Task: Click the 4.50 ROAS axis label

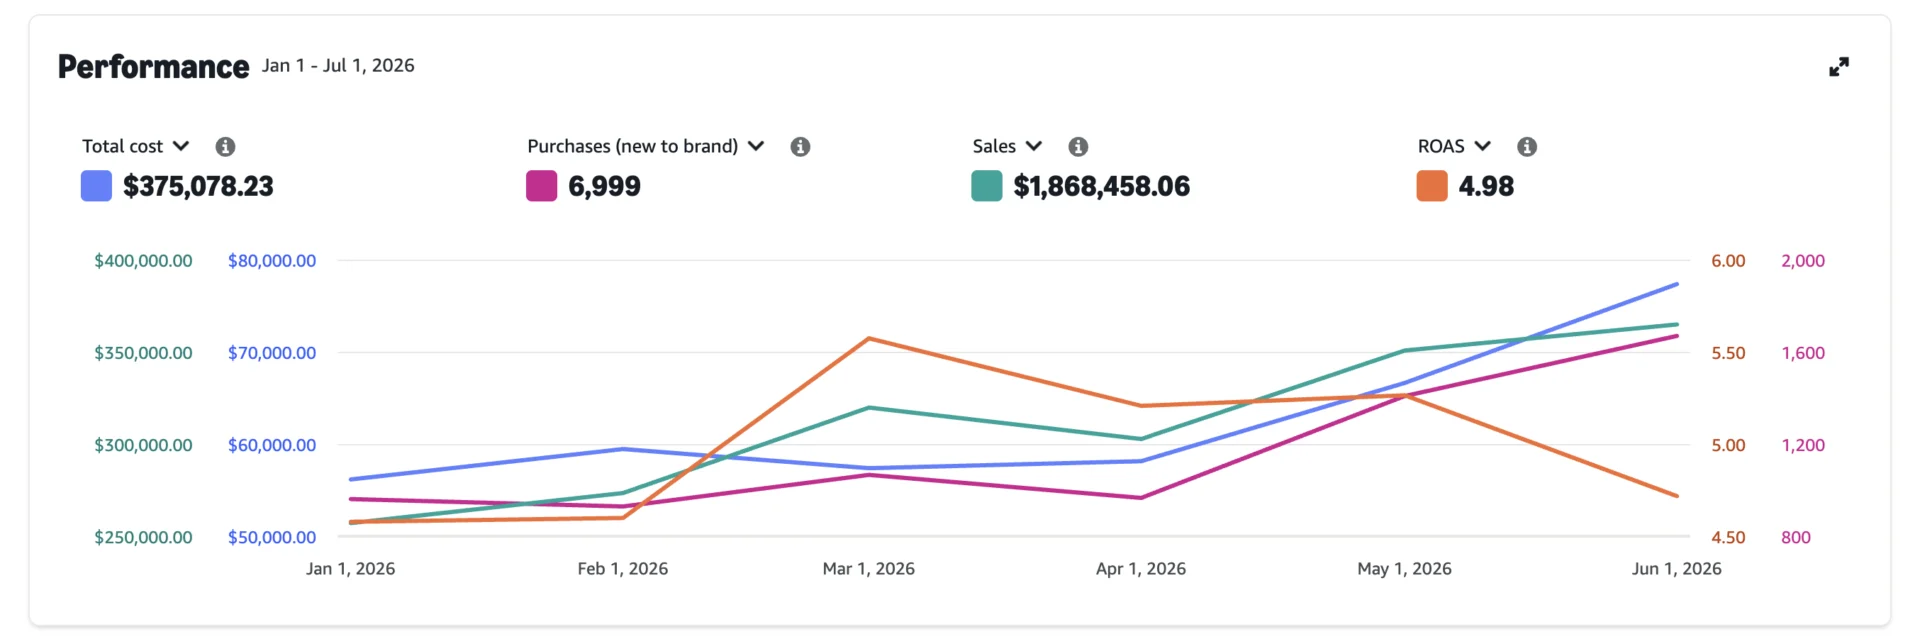Action: (x=1728, y=537)
